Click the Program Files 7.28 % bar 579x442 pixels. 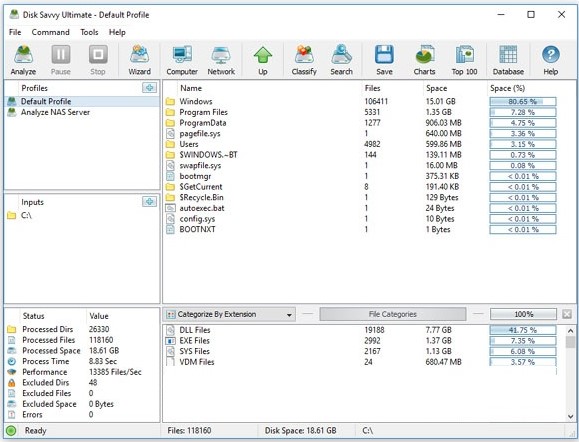[x=523, y=112]
